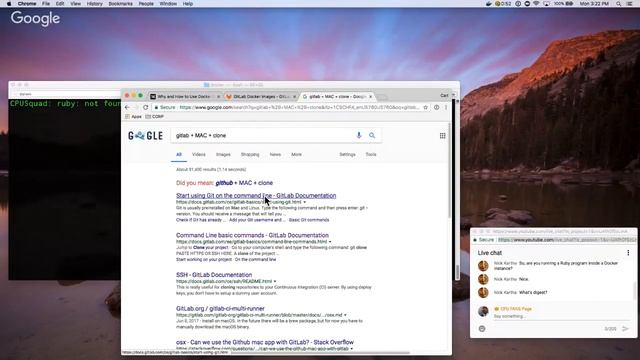Expand the arrow beside command-line-commands URL
Image resolution: width=640 pixels, height=360 pixels.
[x=330, y=242]
